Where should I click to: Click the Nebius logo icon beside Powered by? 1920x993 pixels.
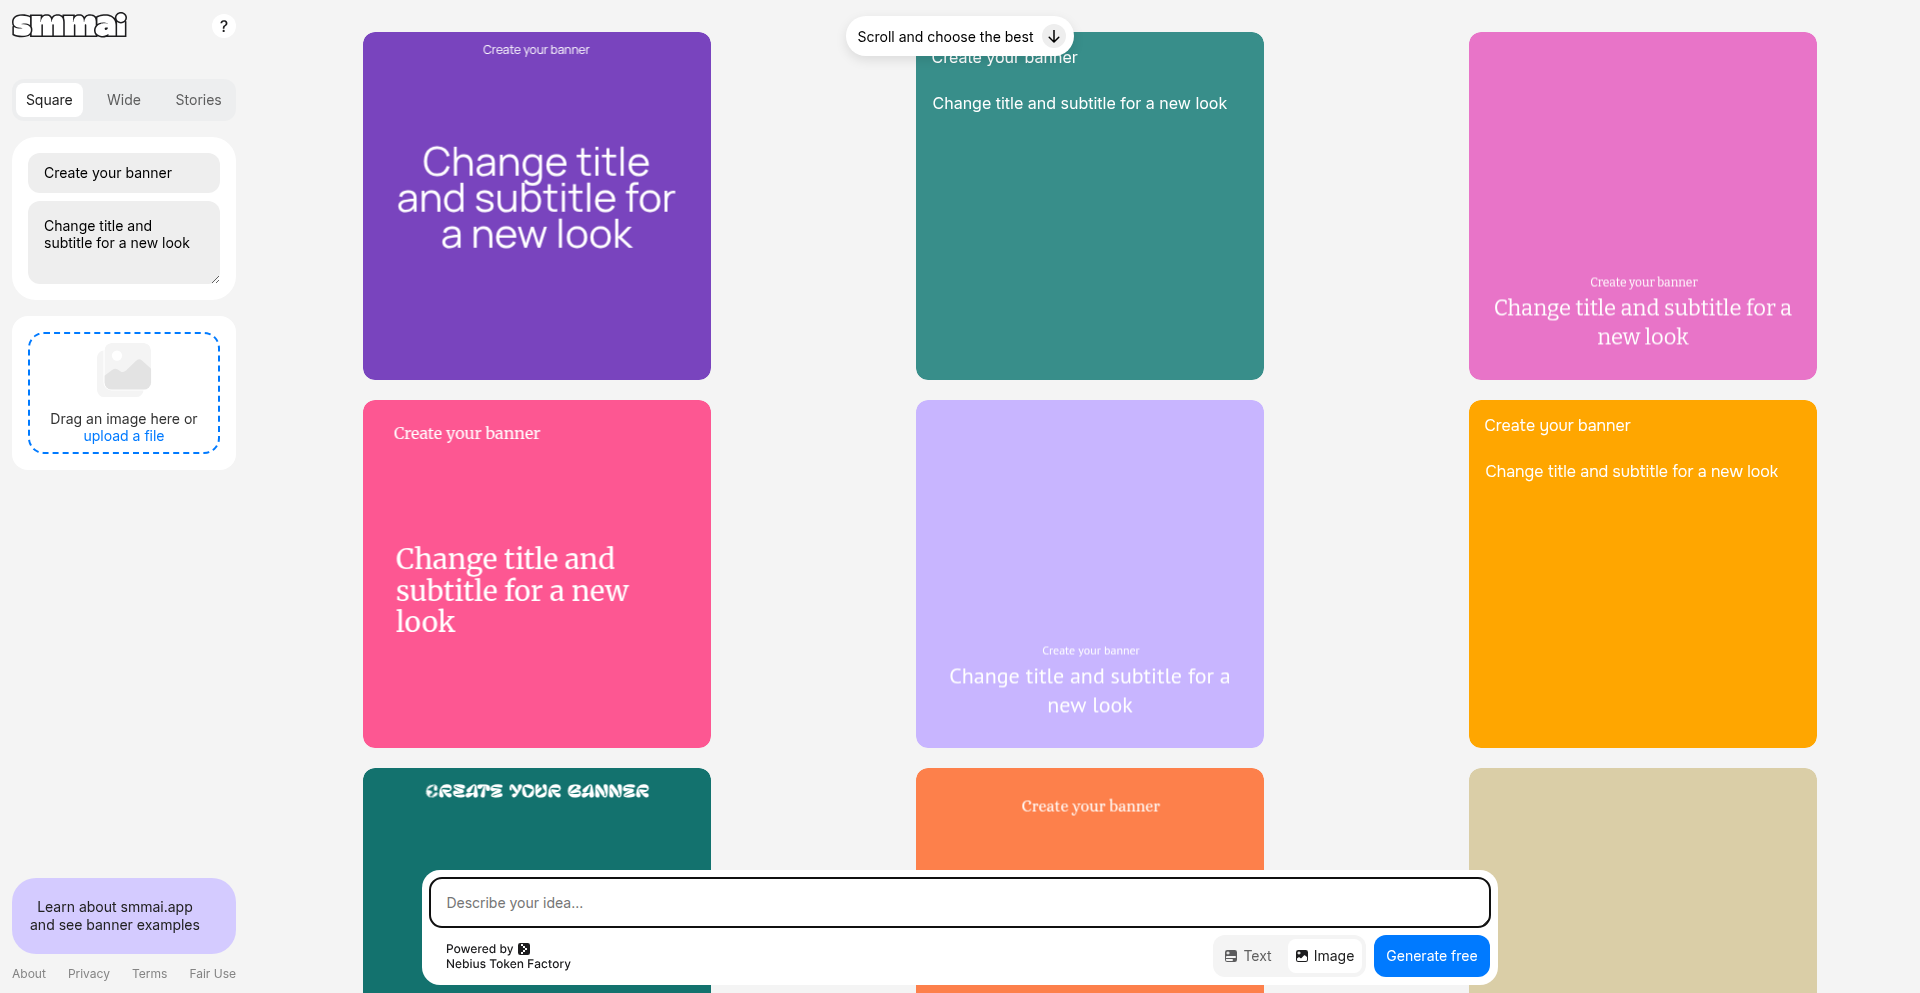coord(524,949)
